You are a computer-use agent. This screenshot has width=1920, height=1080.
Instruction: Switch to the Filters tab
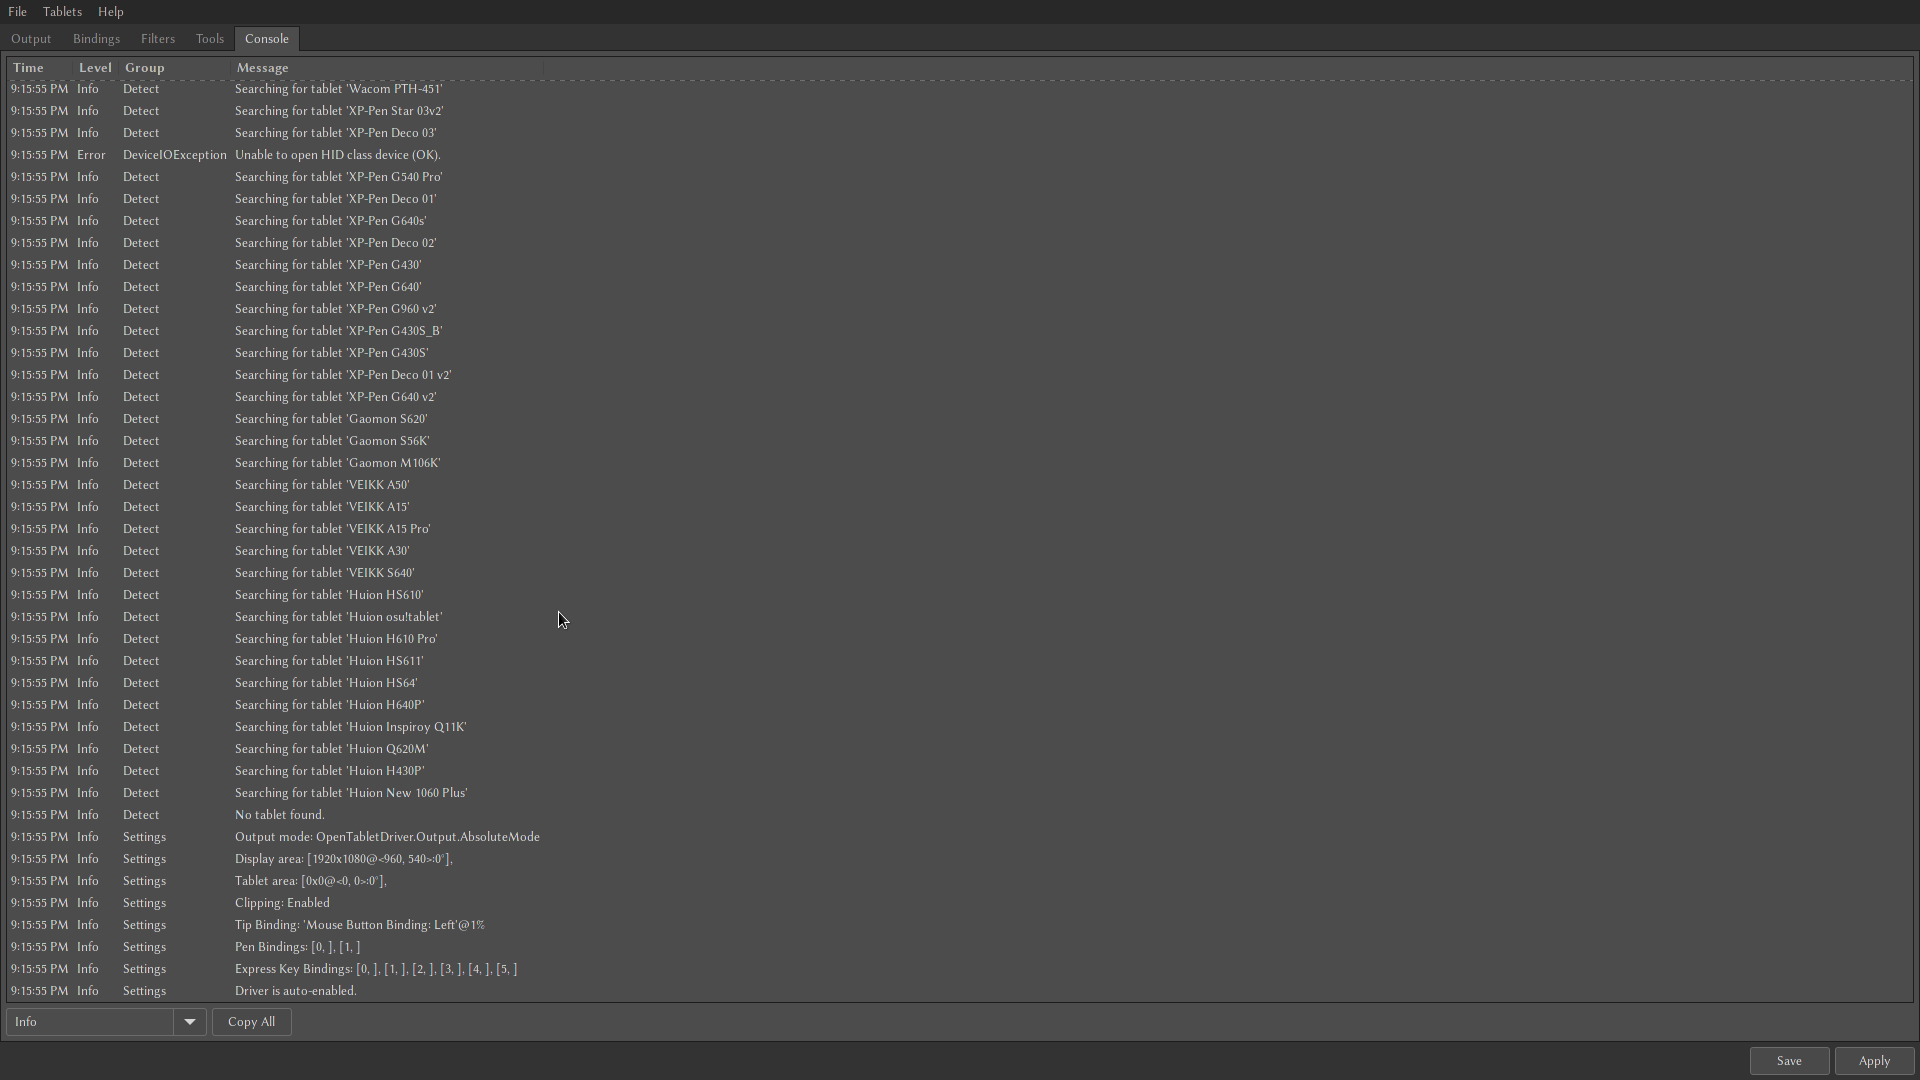pyautogui.click(x=157, y=38)
